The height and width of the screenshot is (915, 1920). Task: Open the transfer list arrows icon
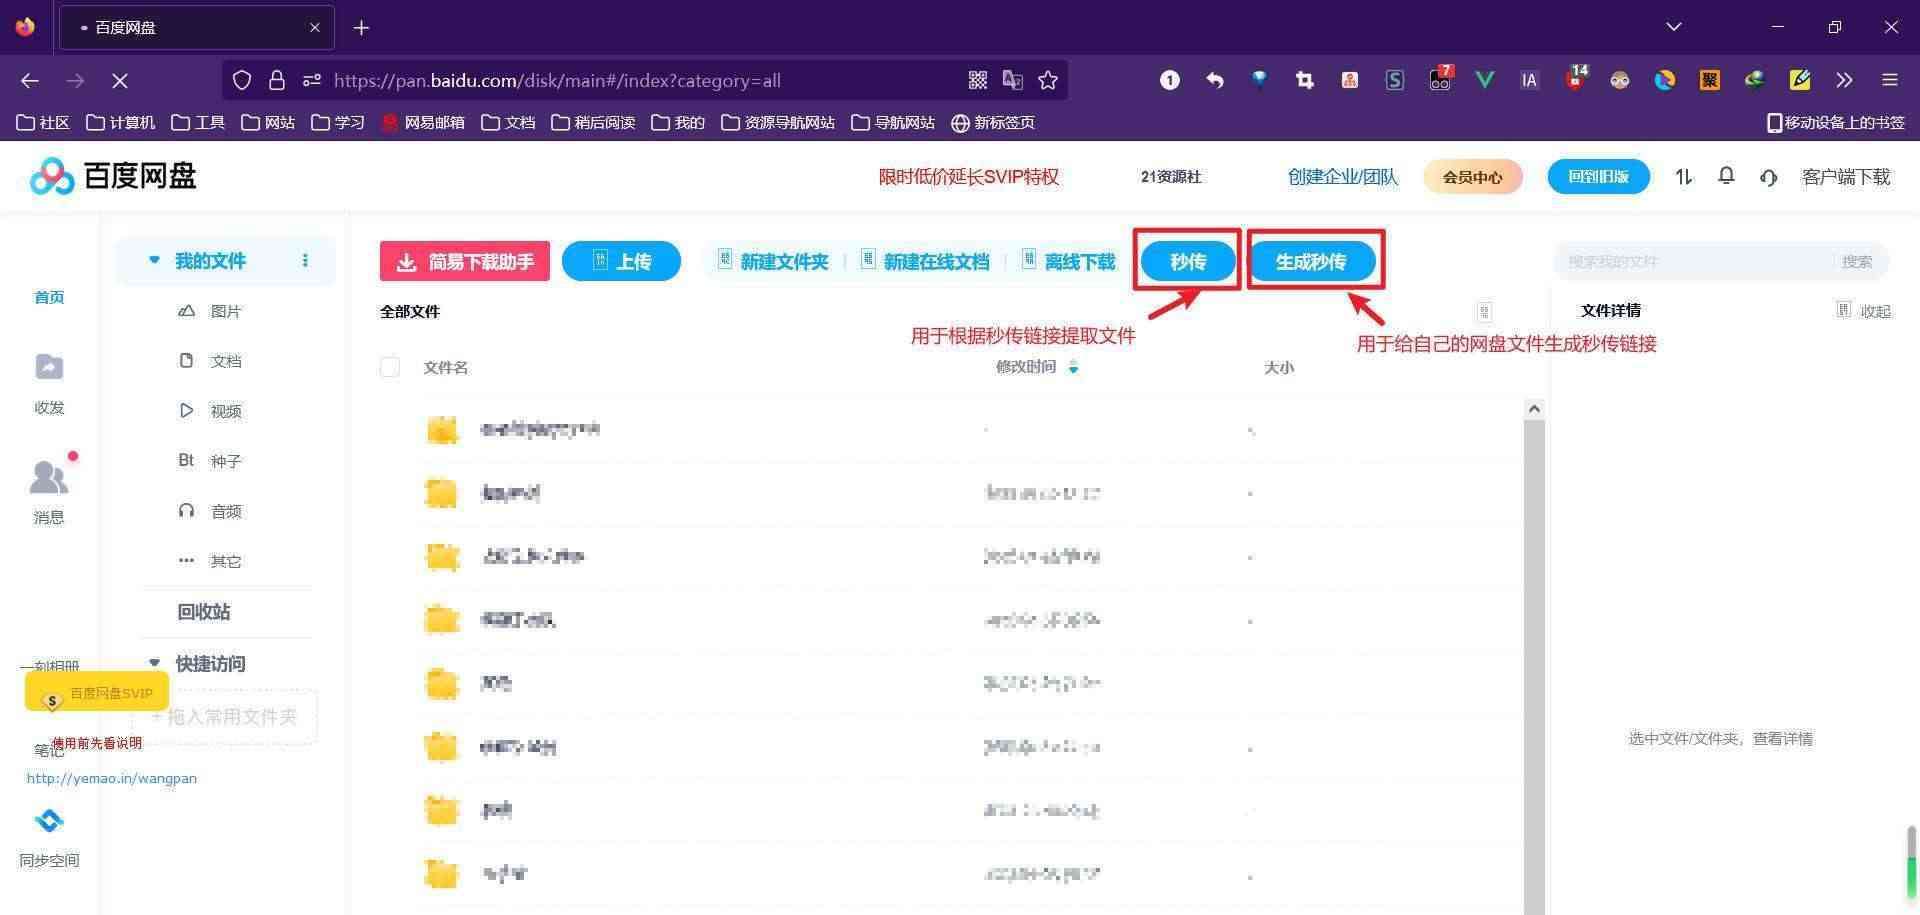click(x=1684, y=177)
